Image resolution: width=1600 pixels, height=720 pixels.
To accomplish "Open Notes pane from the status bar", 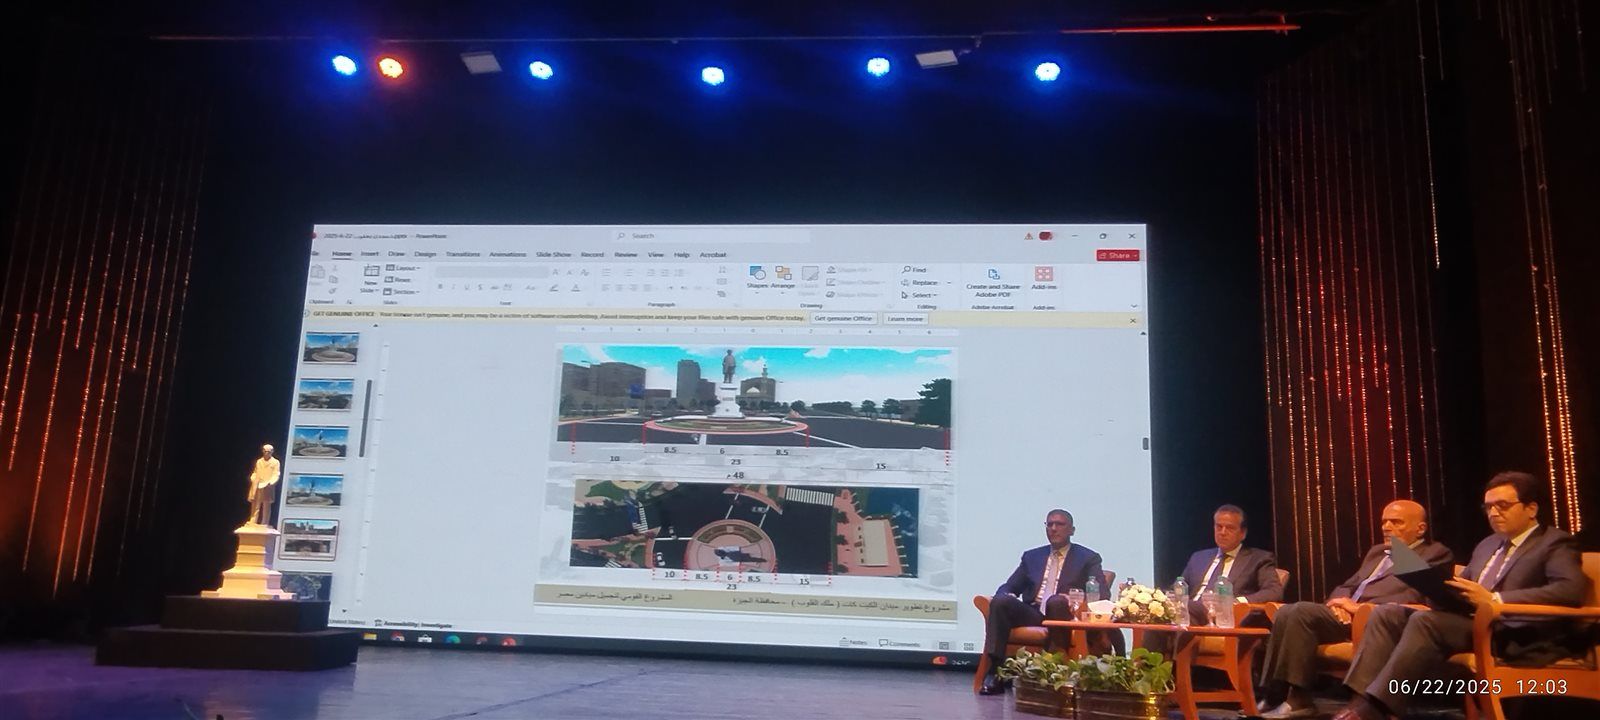I will coord(853,642).
